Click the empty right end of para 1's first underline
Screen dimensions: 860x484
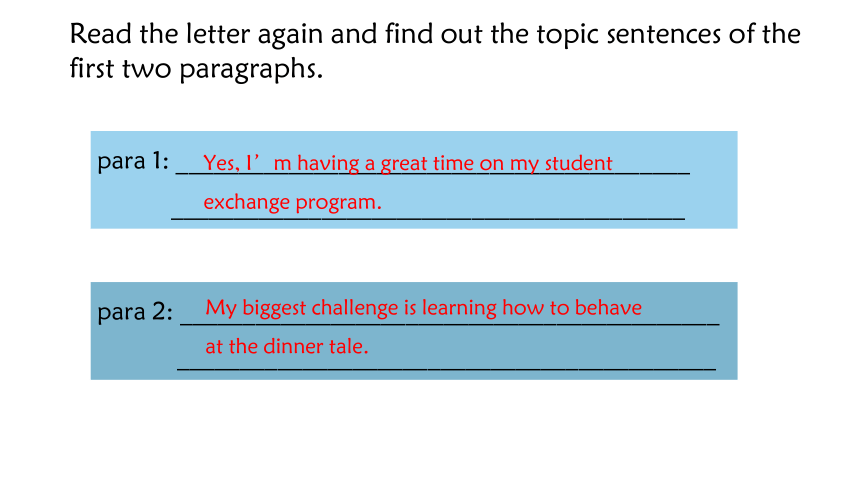(652, 171)
